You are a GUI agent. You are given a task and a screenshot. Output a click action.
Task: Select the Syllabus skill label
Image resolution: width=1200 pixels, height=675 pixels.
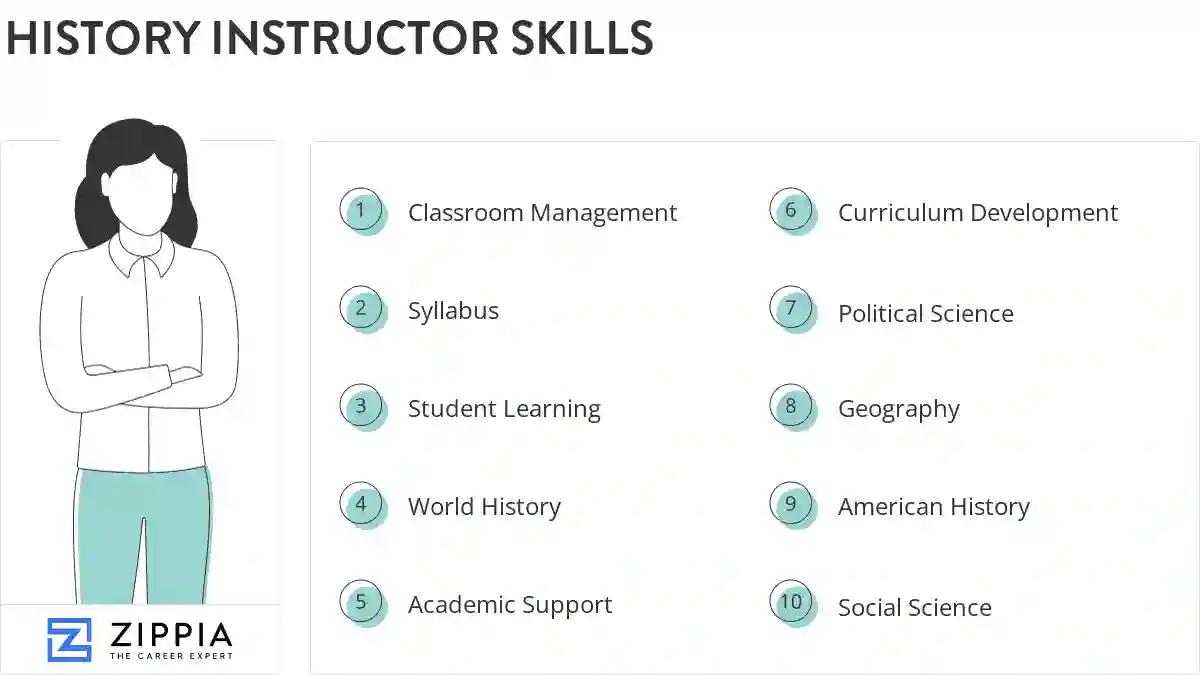click(453, 311)
